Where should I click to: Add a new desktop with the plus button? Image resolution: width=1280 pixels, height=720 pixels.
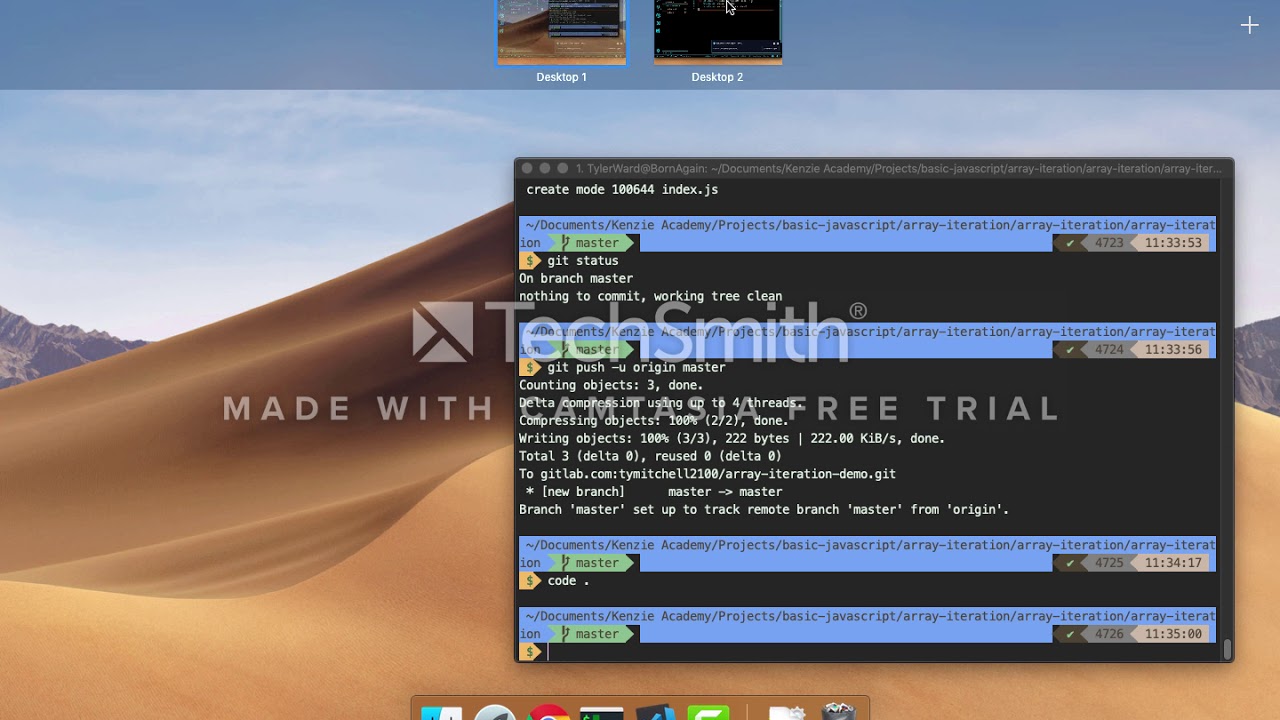(x=1249, y=26)
